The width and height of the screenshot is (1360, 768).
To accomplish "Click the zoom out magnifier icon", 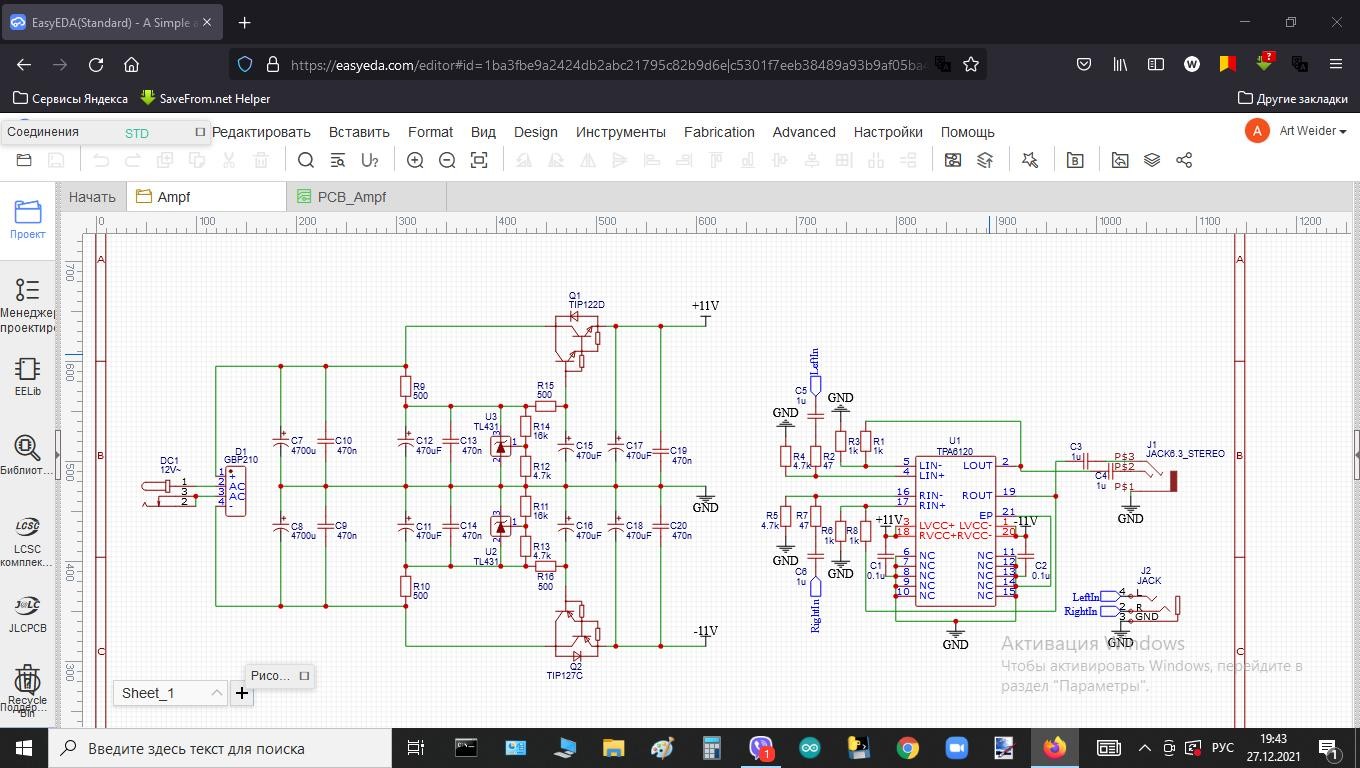I will point(447,160).
